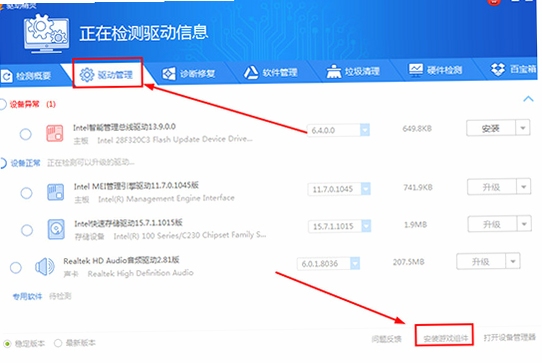
Task: Click the 百宝箱 box icon
Action: [498, 69]
